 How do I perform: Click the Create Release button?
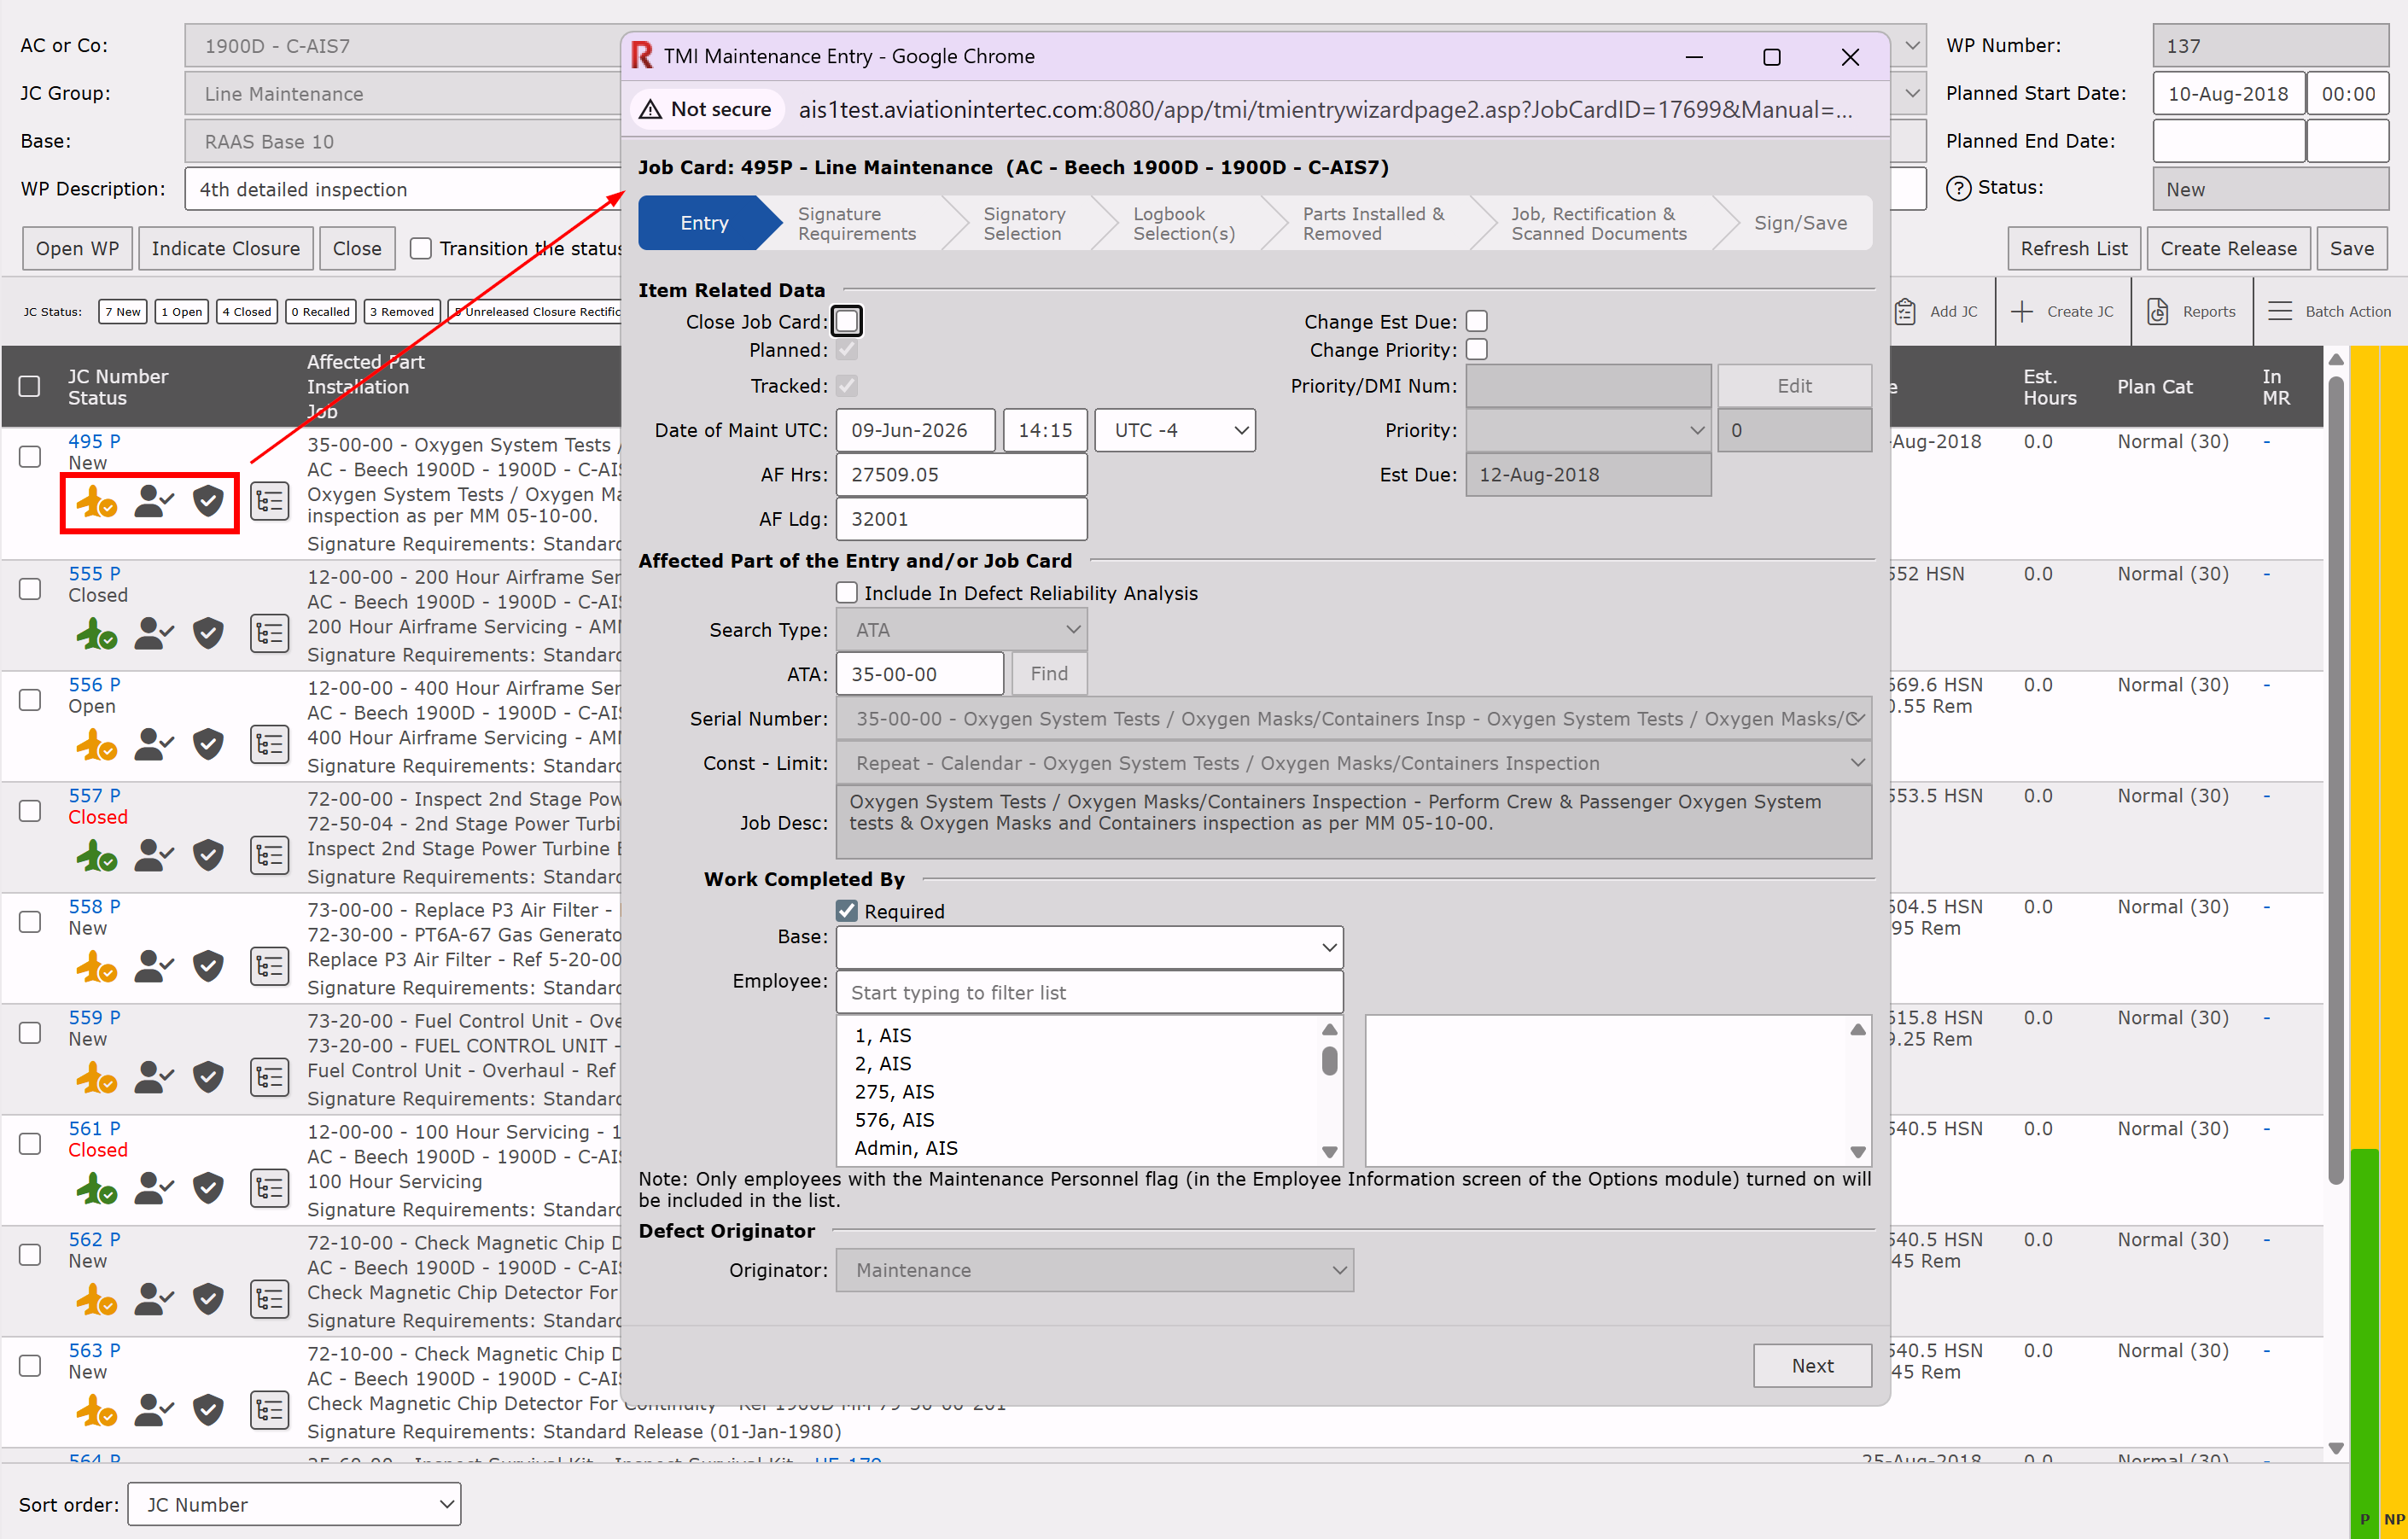(2228, 248)
